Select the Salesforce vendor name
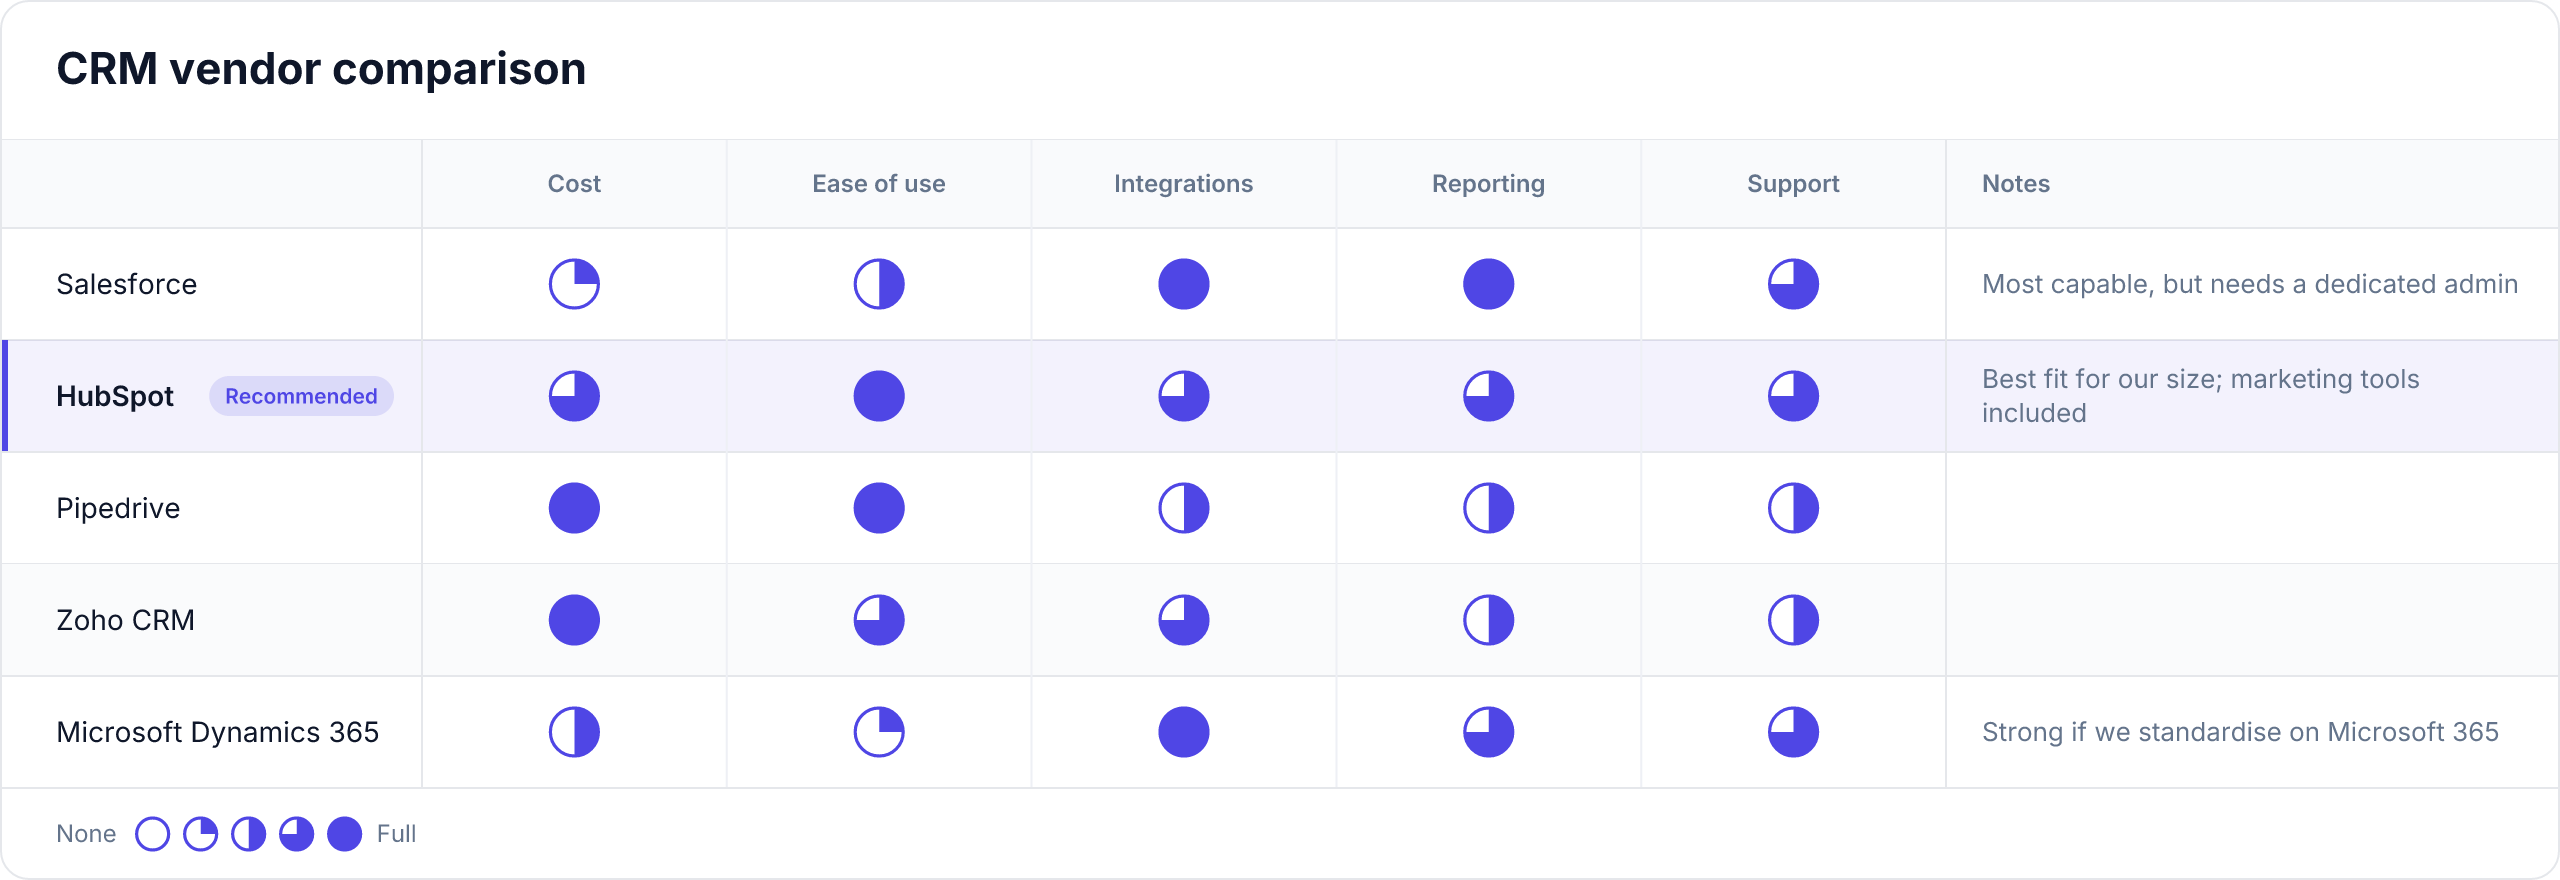 127,284
